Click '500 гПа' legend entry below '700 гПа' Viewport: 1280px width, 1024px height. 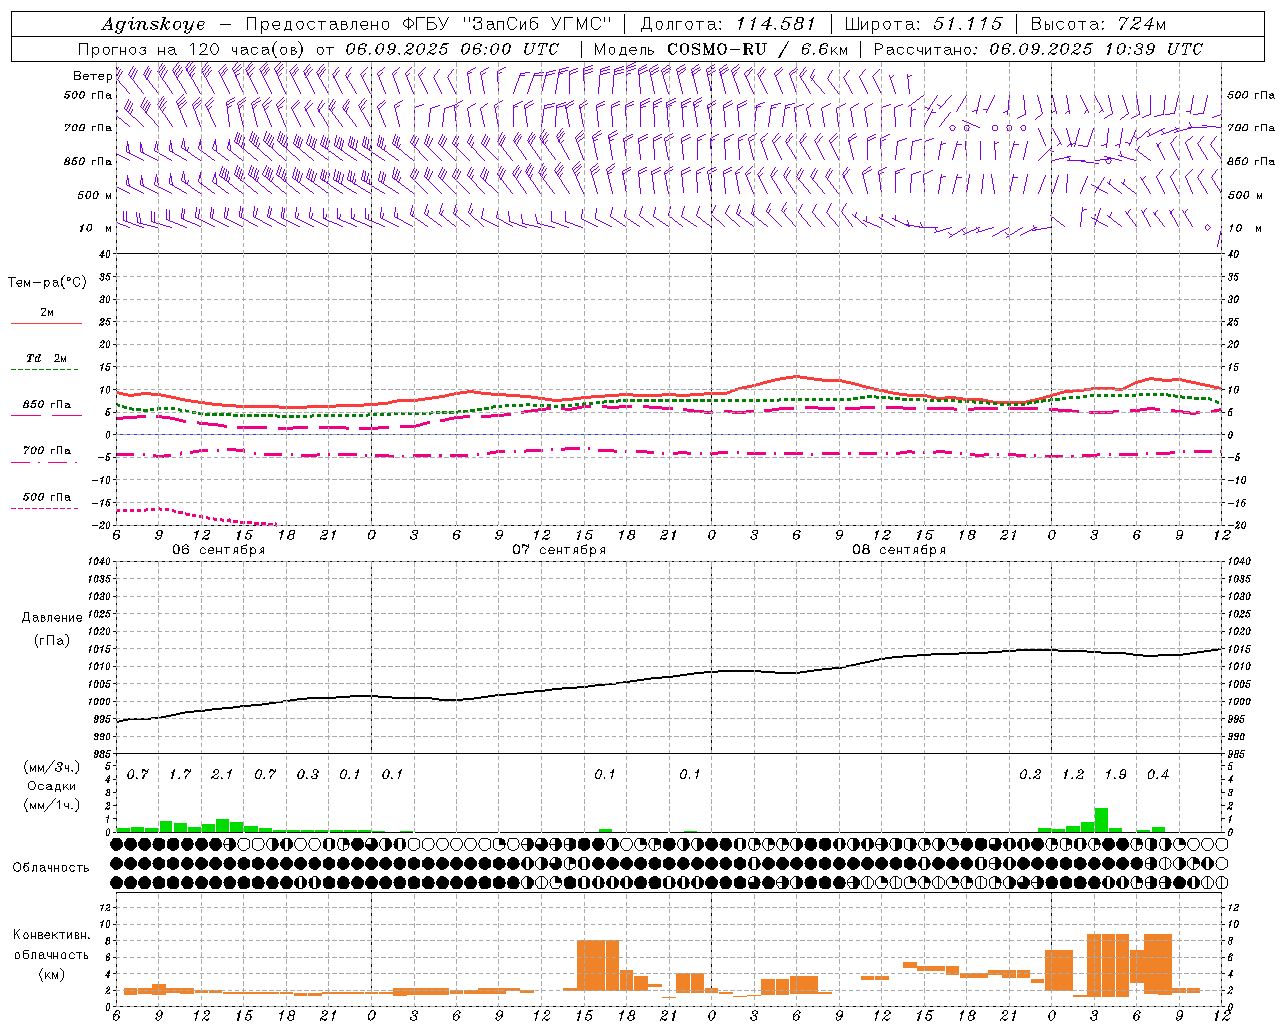pyautogui.click(x=47, y=497)
